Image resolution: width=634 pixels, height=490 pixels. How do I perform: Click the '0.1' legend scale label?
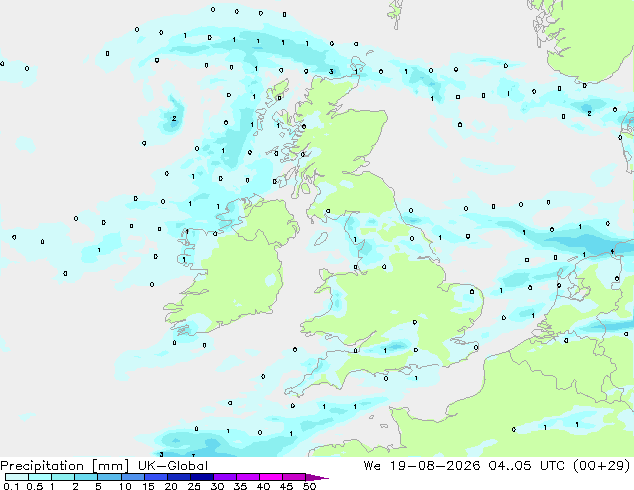(x=11, y=486)
